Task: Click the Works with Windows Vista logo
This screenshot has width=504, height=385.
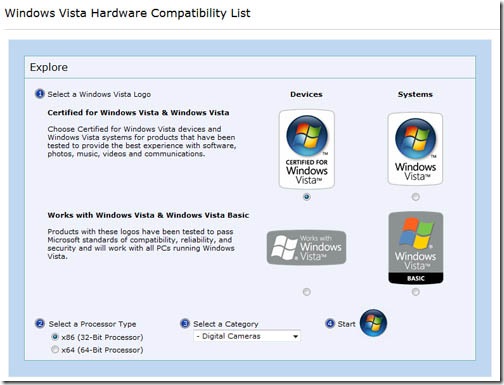Action: 306,247
